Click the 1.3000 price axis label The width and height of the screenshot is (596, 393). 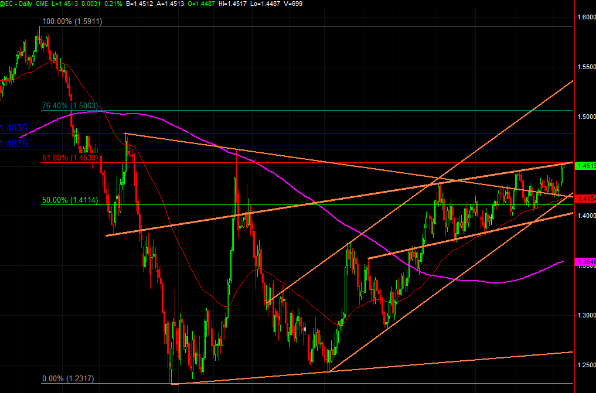(586, 315)
